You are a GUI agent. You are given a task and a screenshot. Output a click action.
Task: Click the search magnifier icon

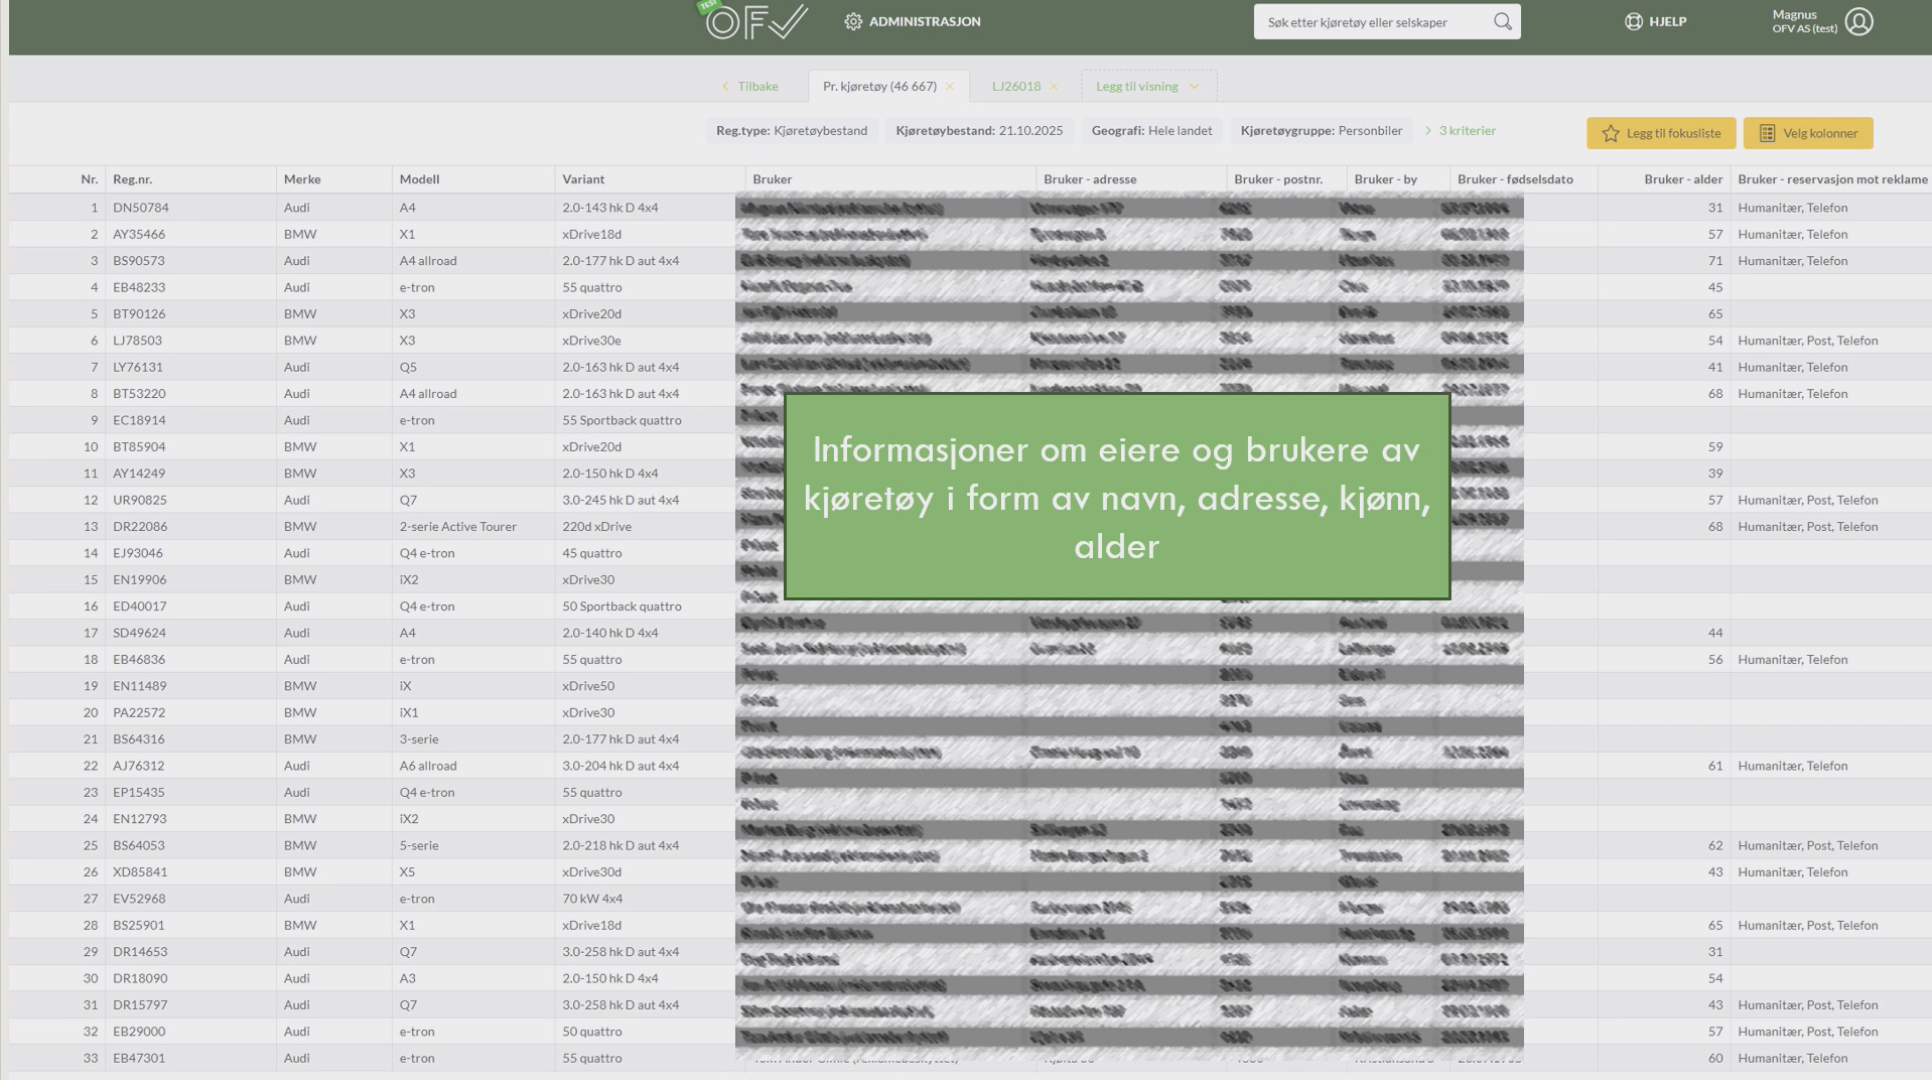tap(1502, 21)
